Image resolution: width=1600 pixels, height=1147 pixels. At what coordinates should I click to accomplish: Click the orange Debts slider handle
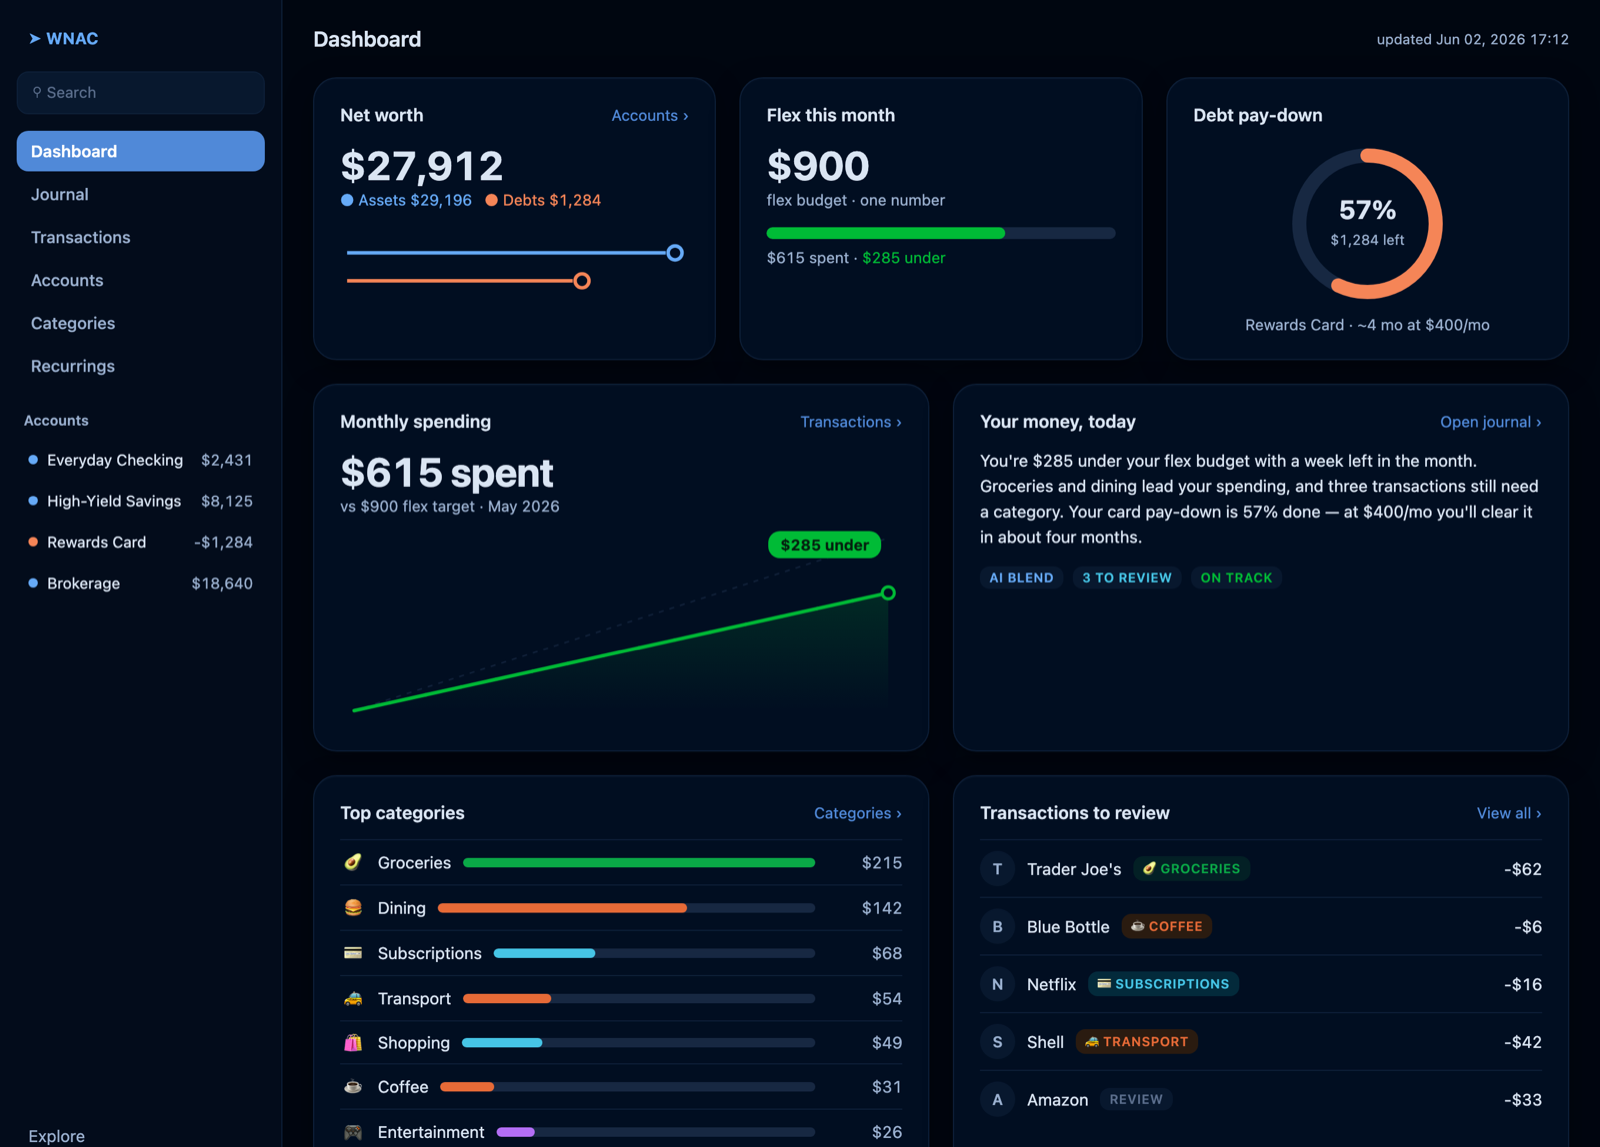click(x=582, y=281)
